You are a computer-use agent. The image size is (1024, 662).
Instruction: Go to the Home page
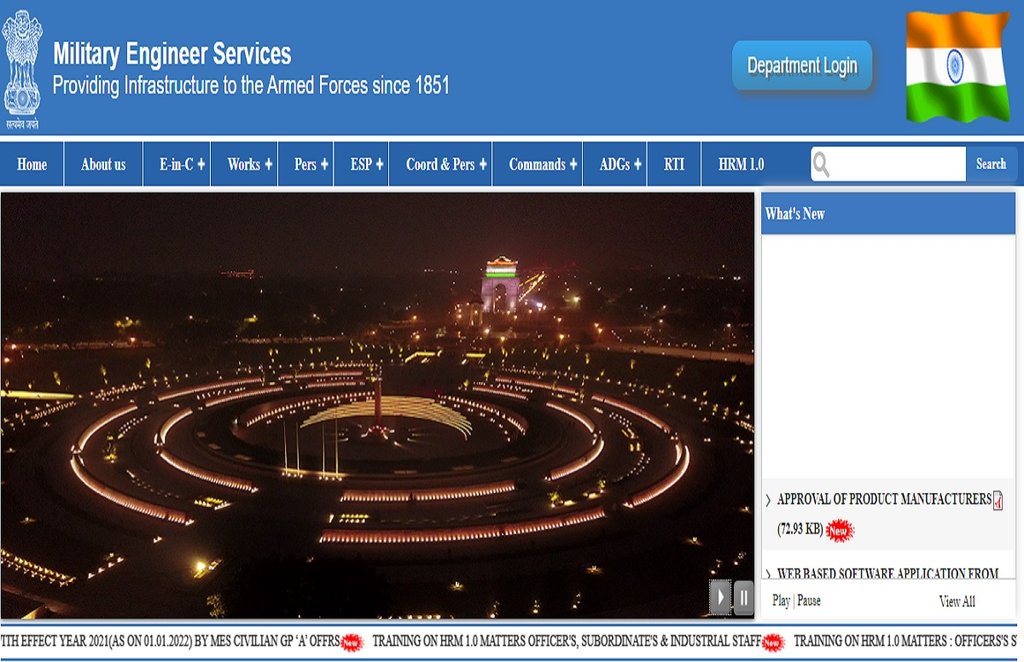(32, 165)
